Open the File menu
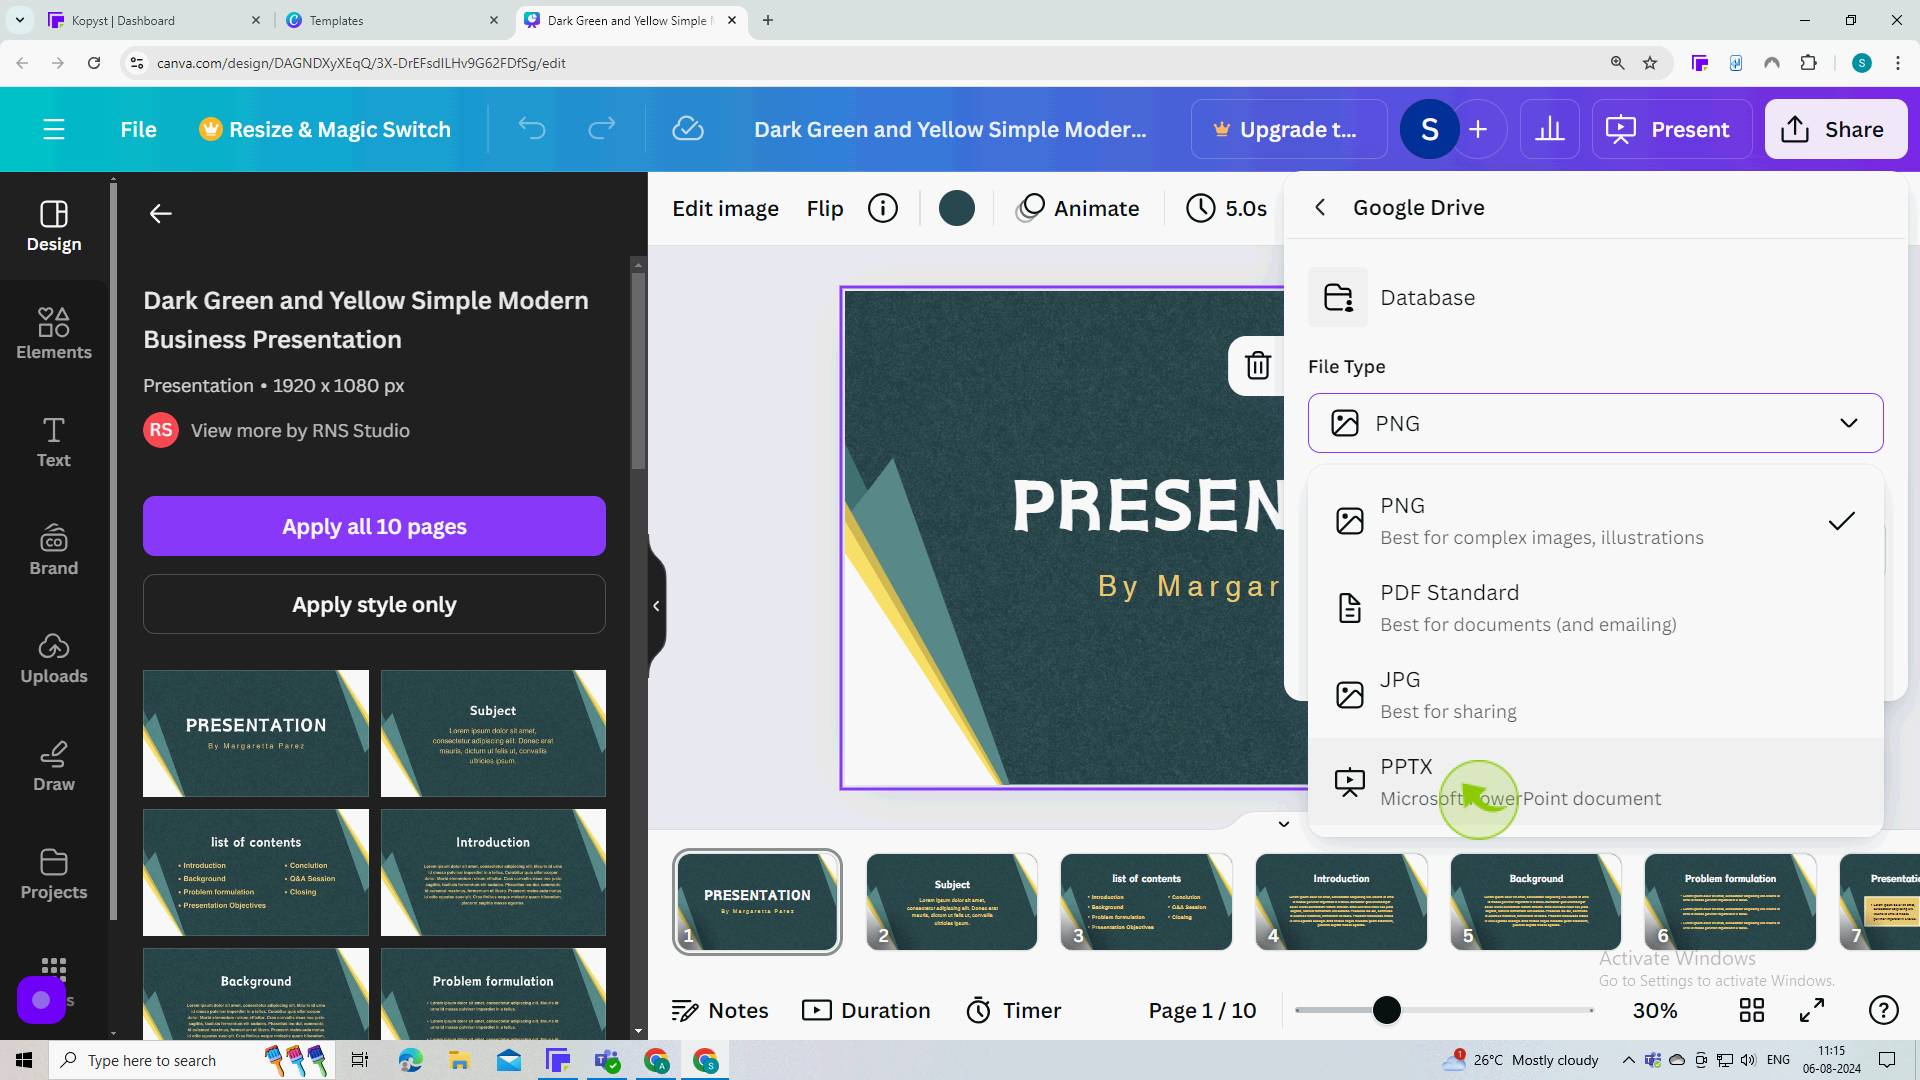Viewport: 1920px width, 1080px height. coord(138,129)
